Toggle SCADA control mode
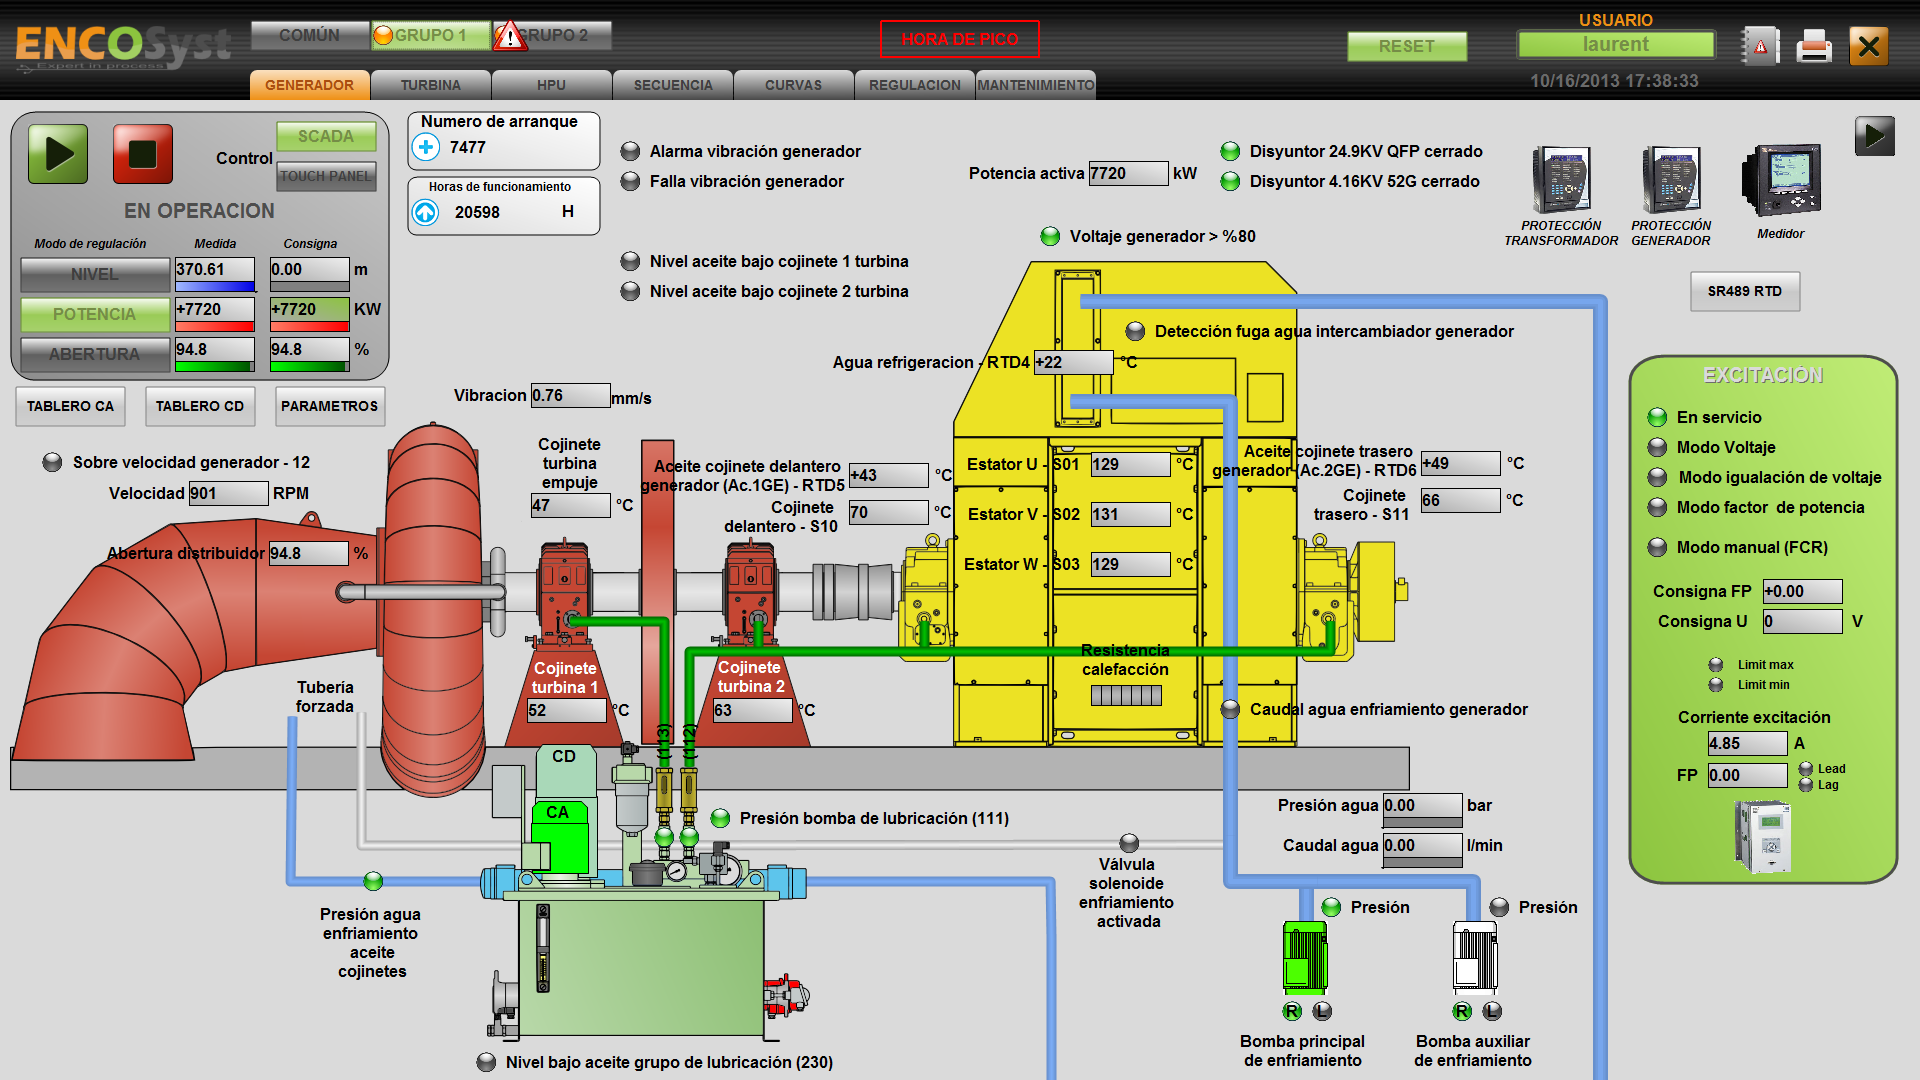The width and height of the screenshot is (1920, 1080). point(326,136)
